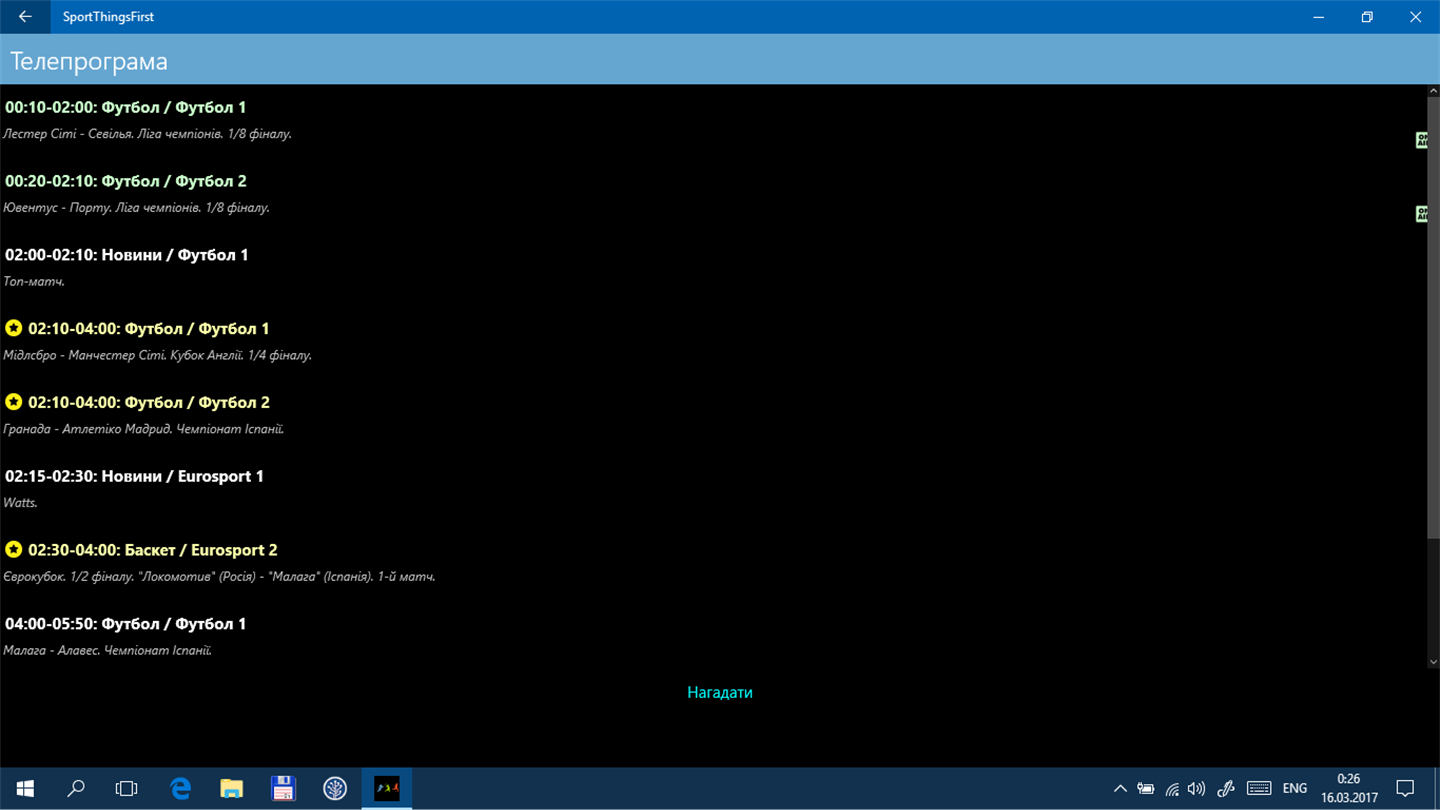Click the Єврокубок 'Локомотив' - 'Малага' description

click(219, 577)
